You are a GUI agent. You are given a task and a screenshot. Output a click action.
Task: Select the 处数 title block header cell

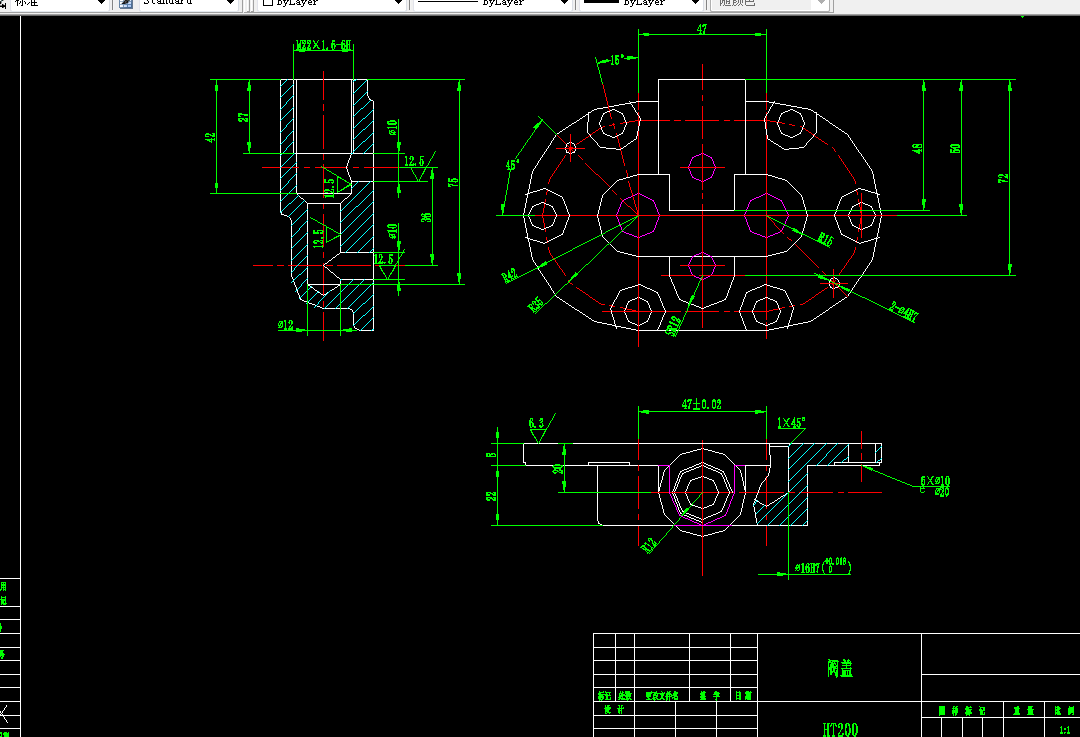click(x=625, y=696)
